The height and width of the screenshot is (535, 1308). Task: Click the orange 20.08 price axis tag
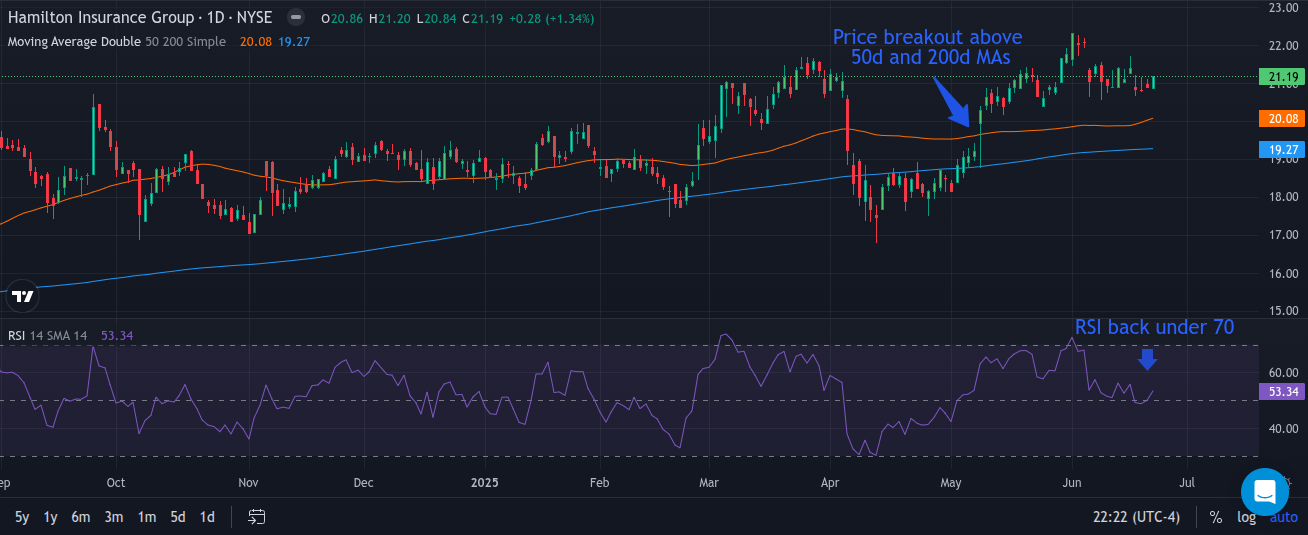pyautogui.click(x=1283, y=118)
